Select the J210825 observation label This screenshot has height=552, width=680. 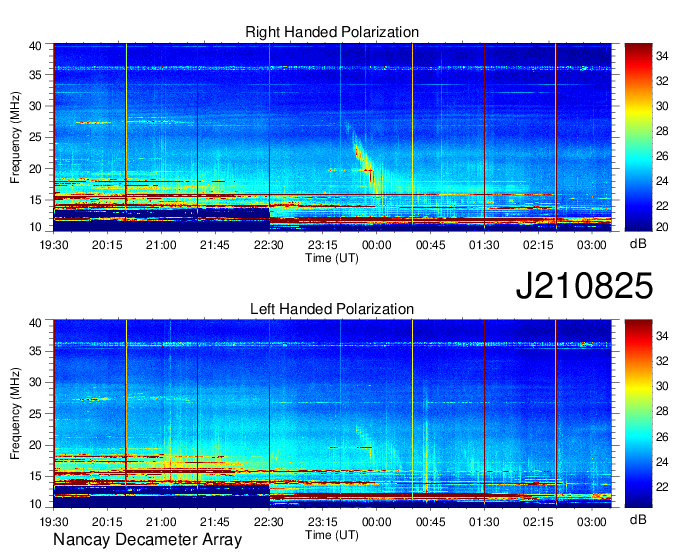[584, 286]
